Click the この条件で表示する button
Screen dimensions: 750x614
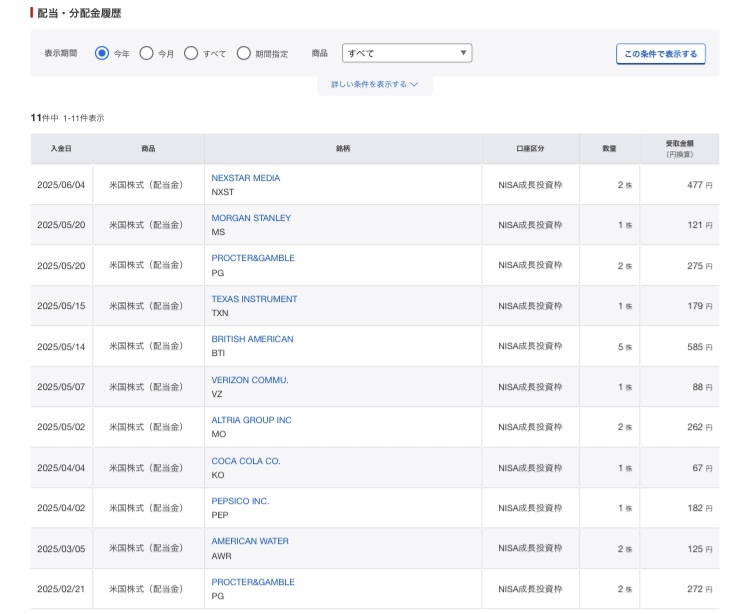point(661,54)
